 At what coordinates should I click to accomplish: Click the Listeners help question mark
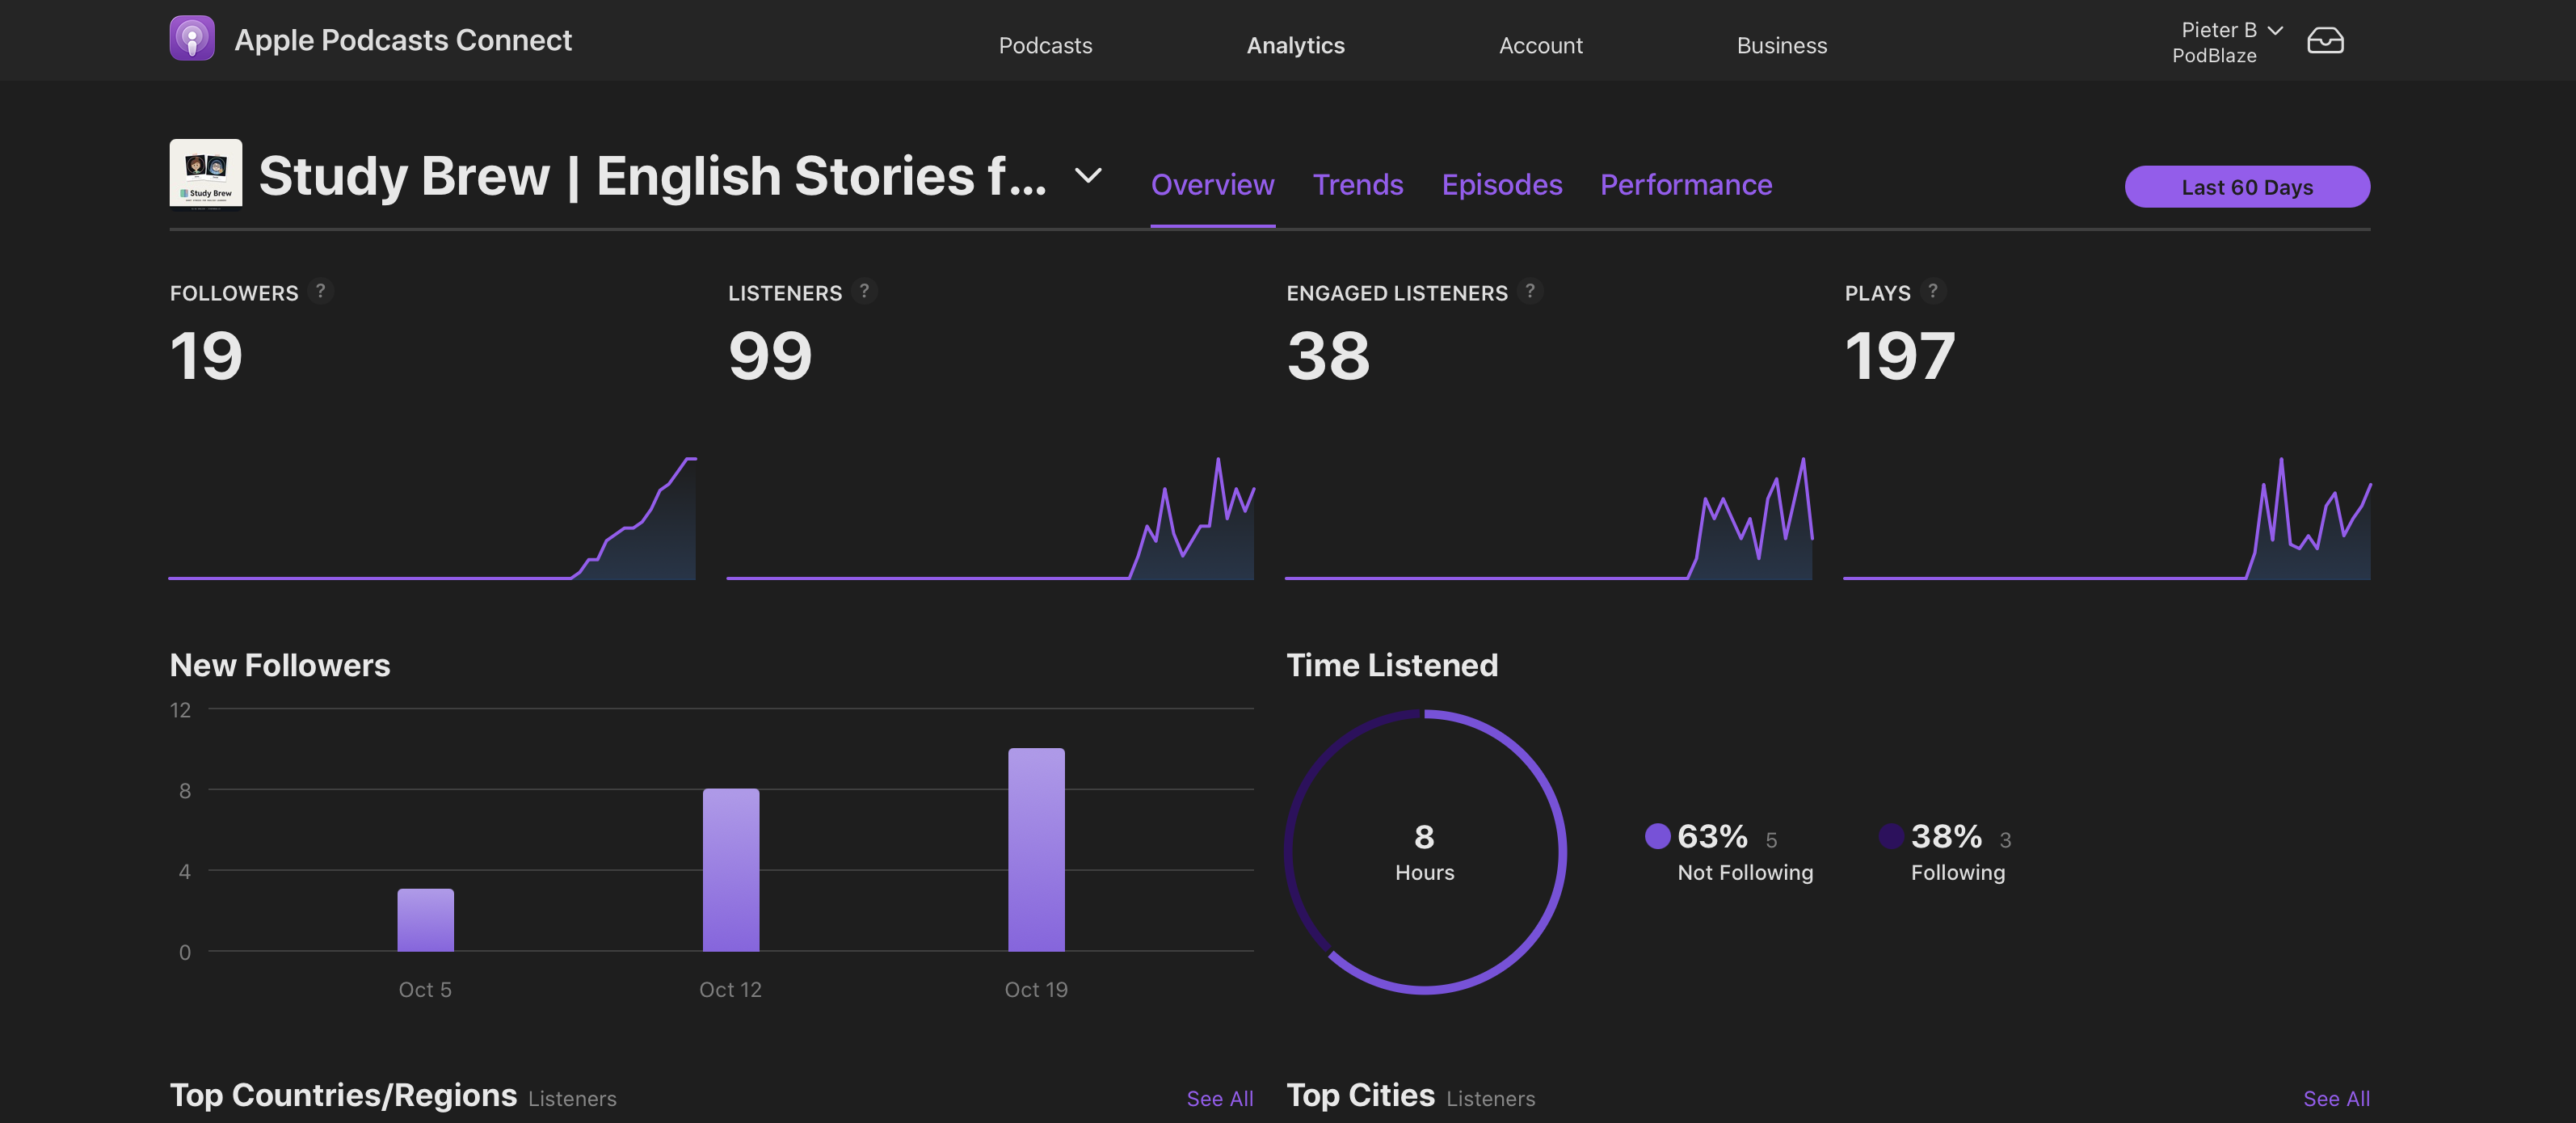coord(864,291)
